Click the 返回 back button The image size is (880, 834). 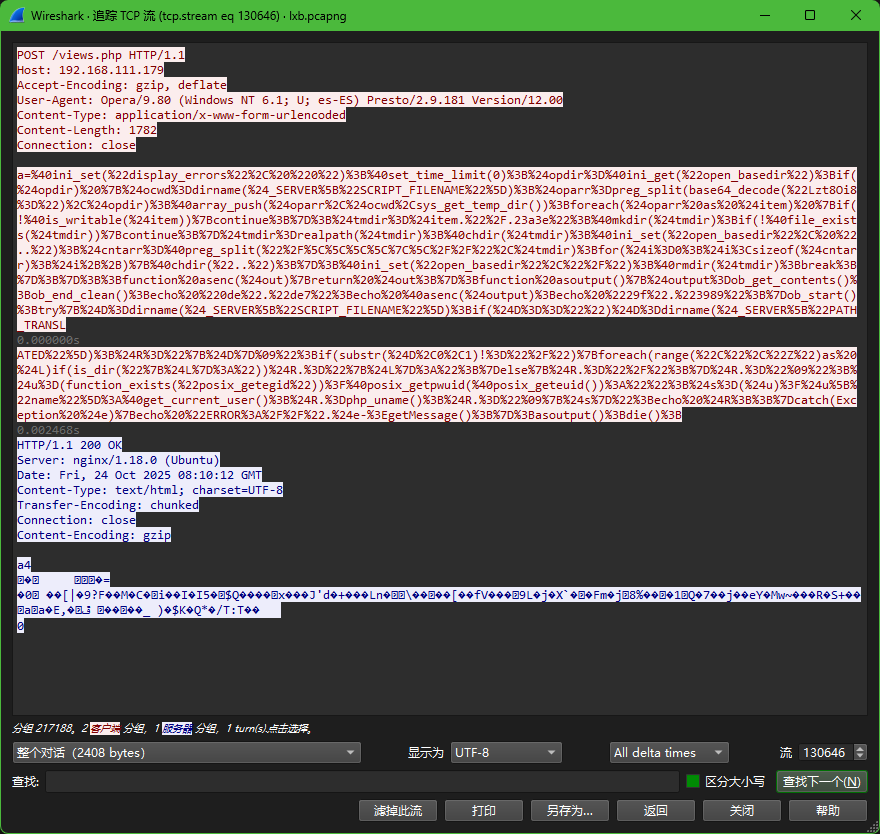pos(655,811)
